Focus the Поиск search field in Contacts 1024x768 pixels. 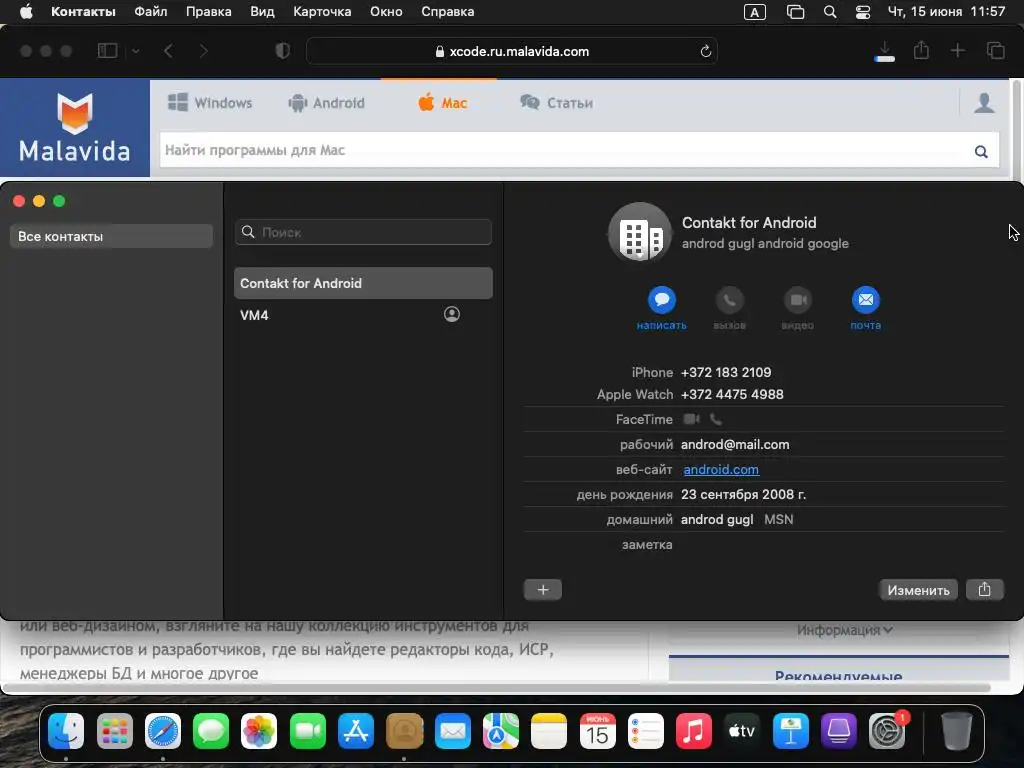pyautogui.click(x=363, y=232)
